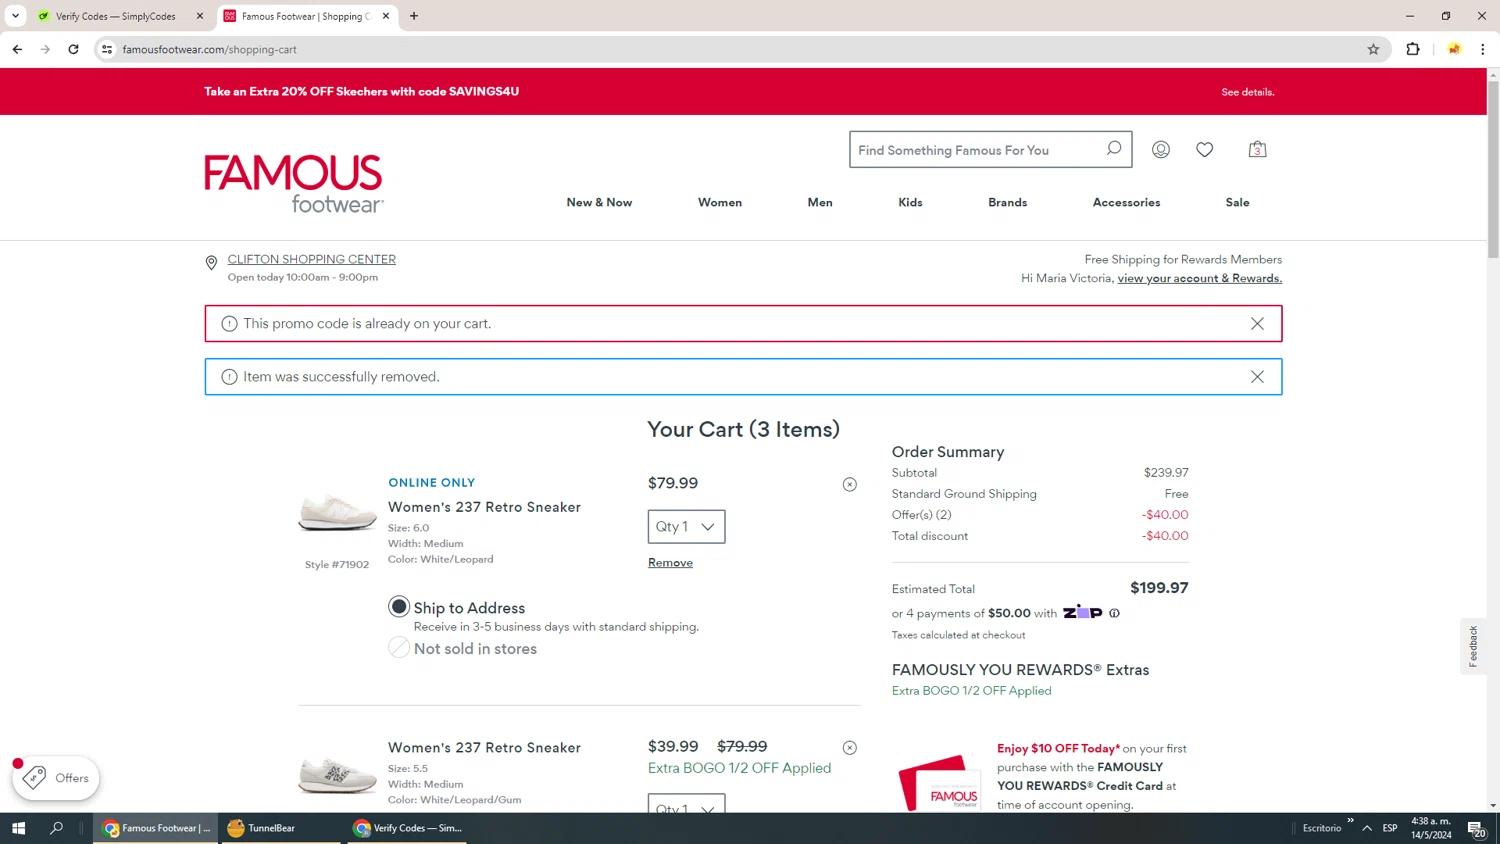Screen dimensions: 1500x844
Task: Dismiss the item successfully removed alert
Action: tap(1257, 377)
